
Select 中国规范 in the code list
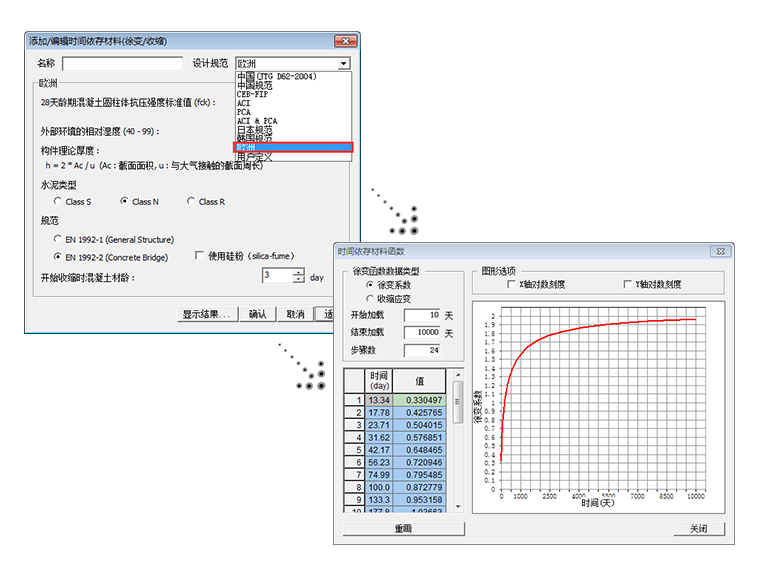(254, 85)
